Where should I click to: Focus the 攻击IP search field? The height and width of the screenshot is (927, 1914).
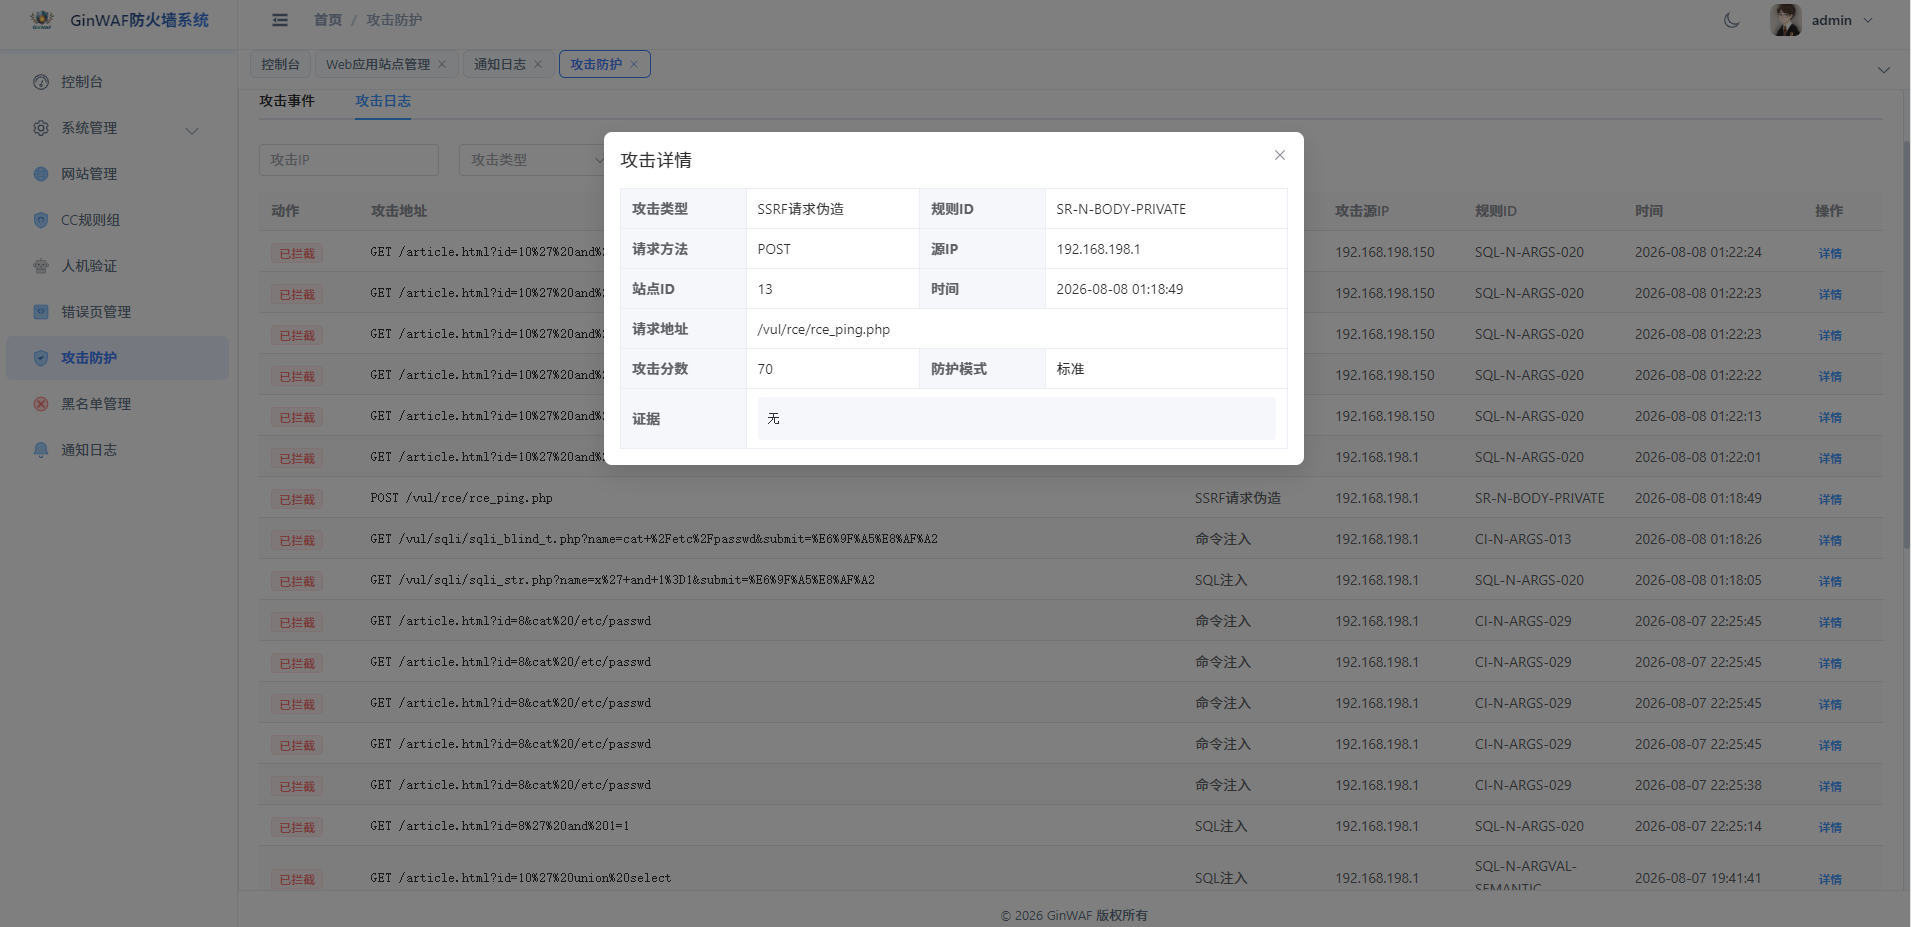coord(349,160)
